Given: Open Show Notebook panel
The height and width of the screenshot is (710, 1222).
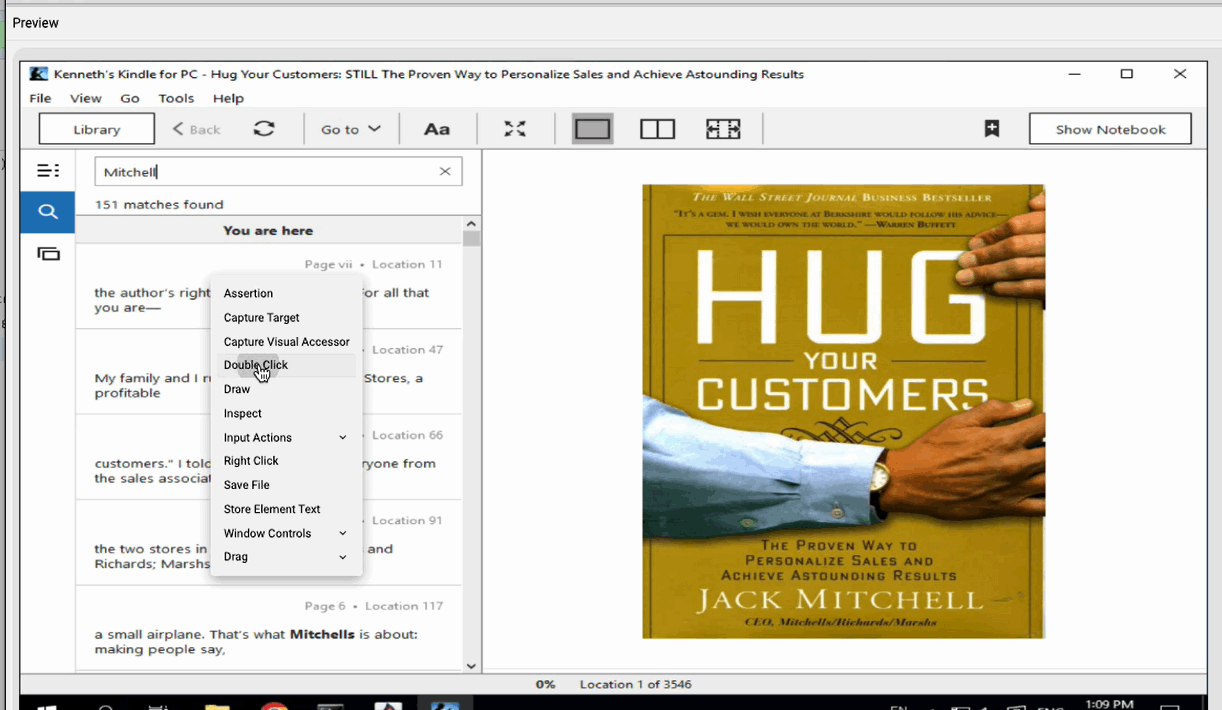Looking at the screenshot, I should point(1110,129).
